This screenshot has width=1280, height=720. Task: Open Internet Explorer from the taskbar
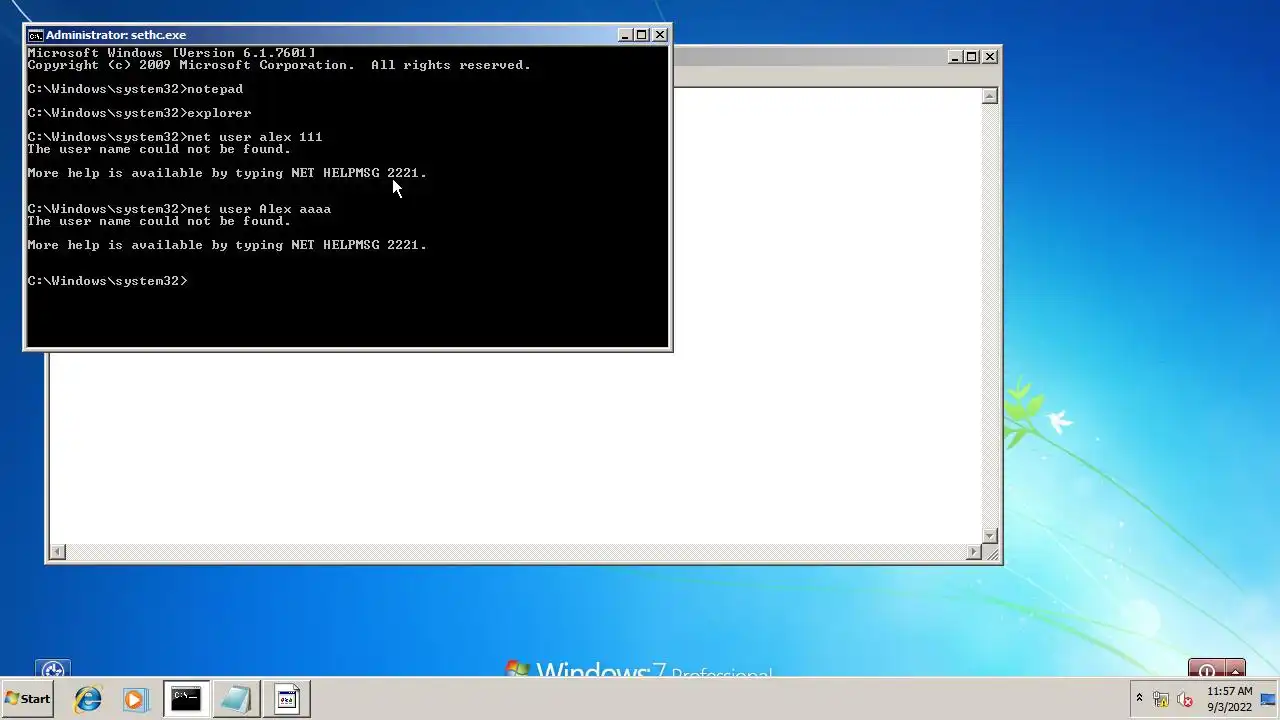tap(88, 699)
